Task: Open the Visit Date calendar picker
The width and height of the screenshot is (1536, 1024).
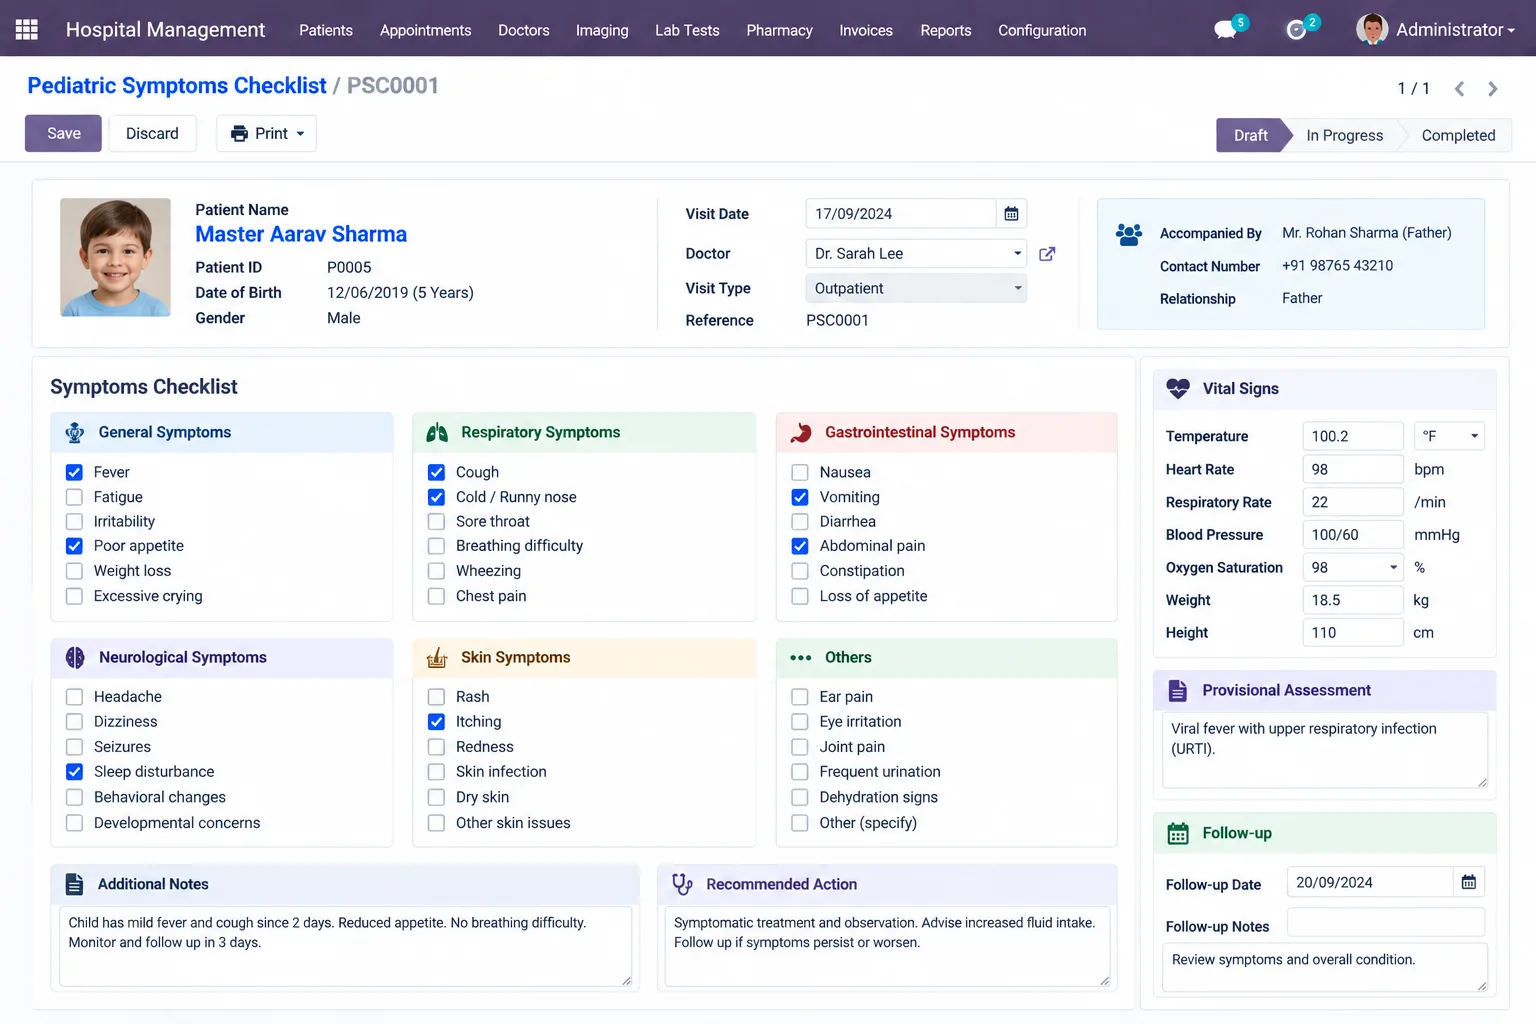Action: [1011, 214]
